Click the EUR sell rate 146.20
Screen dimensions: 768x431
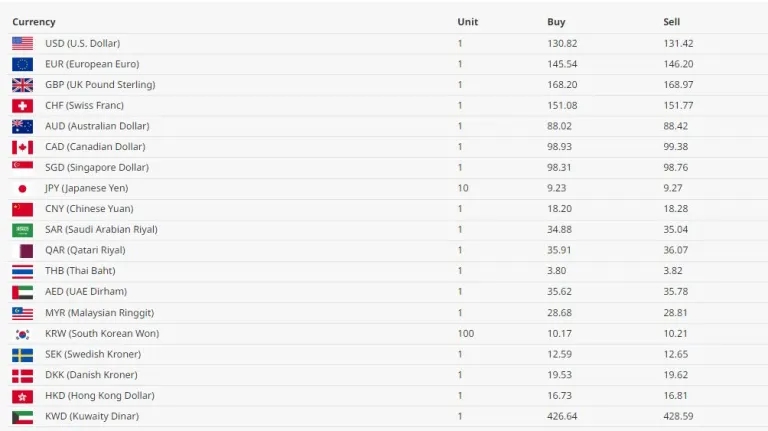[x=678, y=64]
